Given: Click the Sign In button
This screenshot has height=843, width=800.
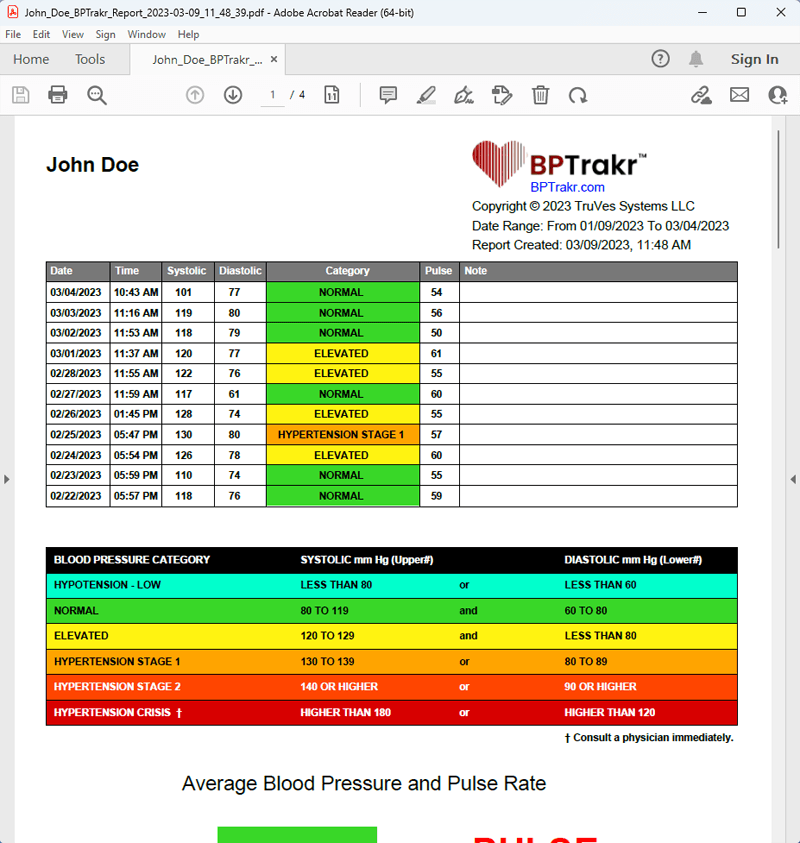Looking at the screenshot, I should (754, 59).
